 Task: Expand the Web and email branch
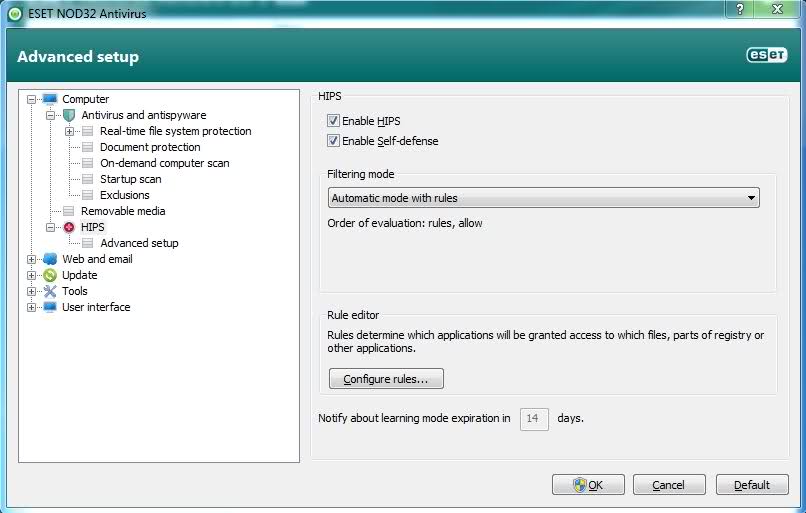point(32,259)
